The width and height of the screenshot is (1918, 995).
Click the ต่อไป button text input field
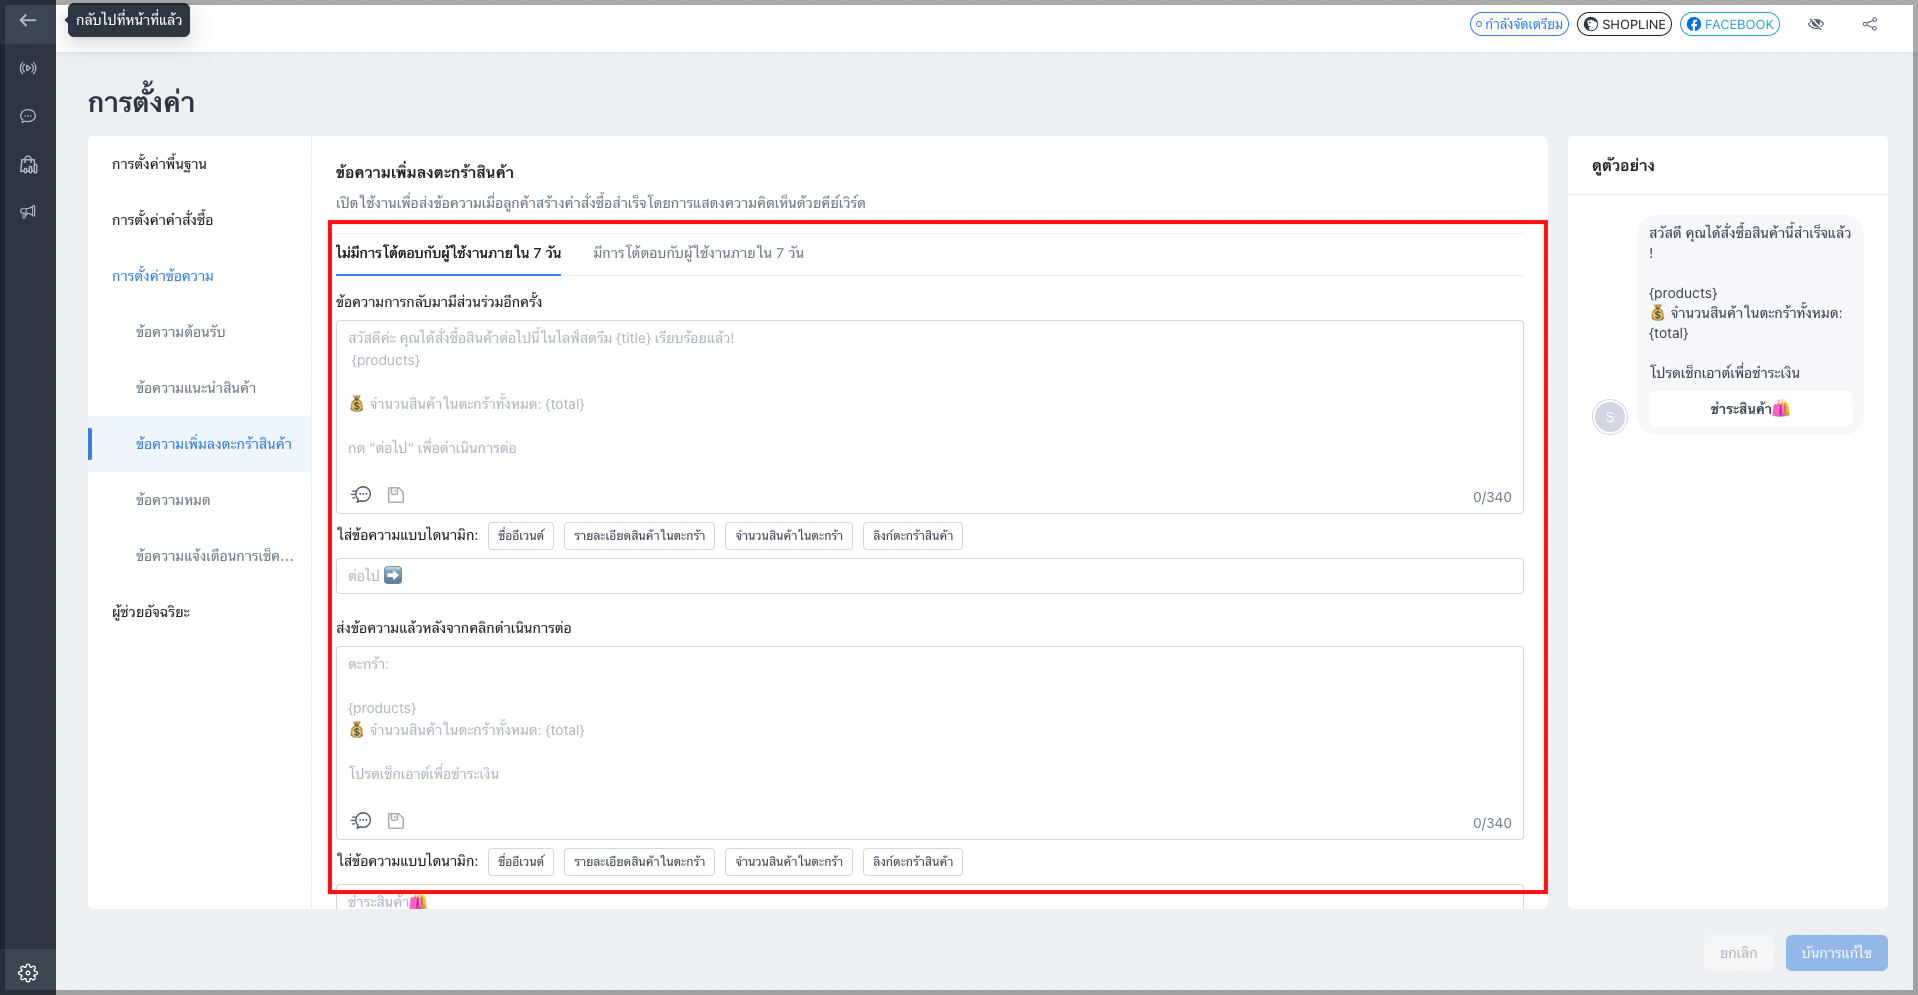929,576
